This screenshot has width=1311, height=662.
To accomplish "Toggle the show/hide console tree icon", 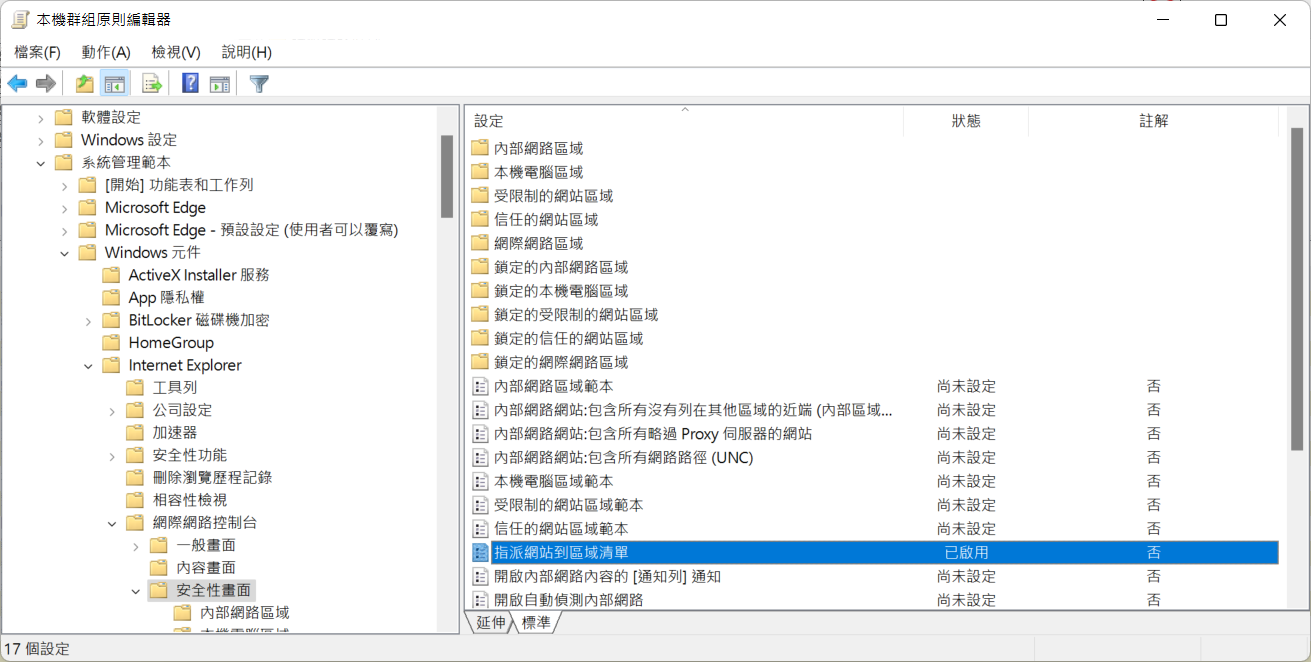I will coord(115,84).
